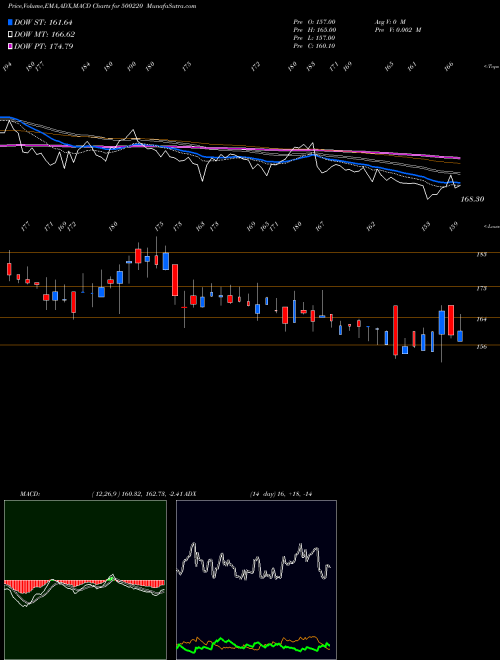
Task: Click the blue DOW ST legend swatch
Action: [x=10, y=22]
